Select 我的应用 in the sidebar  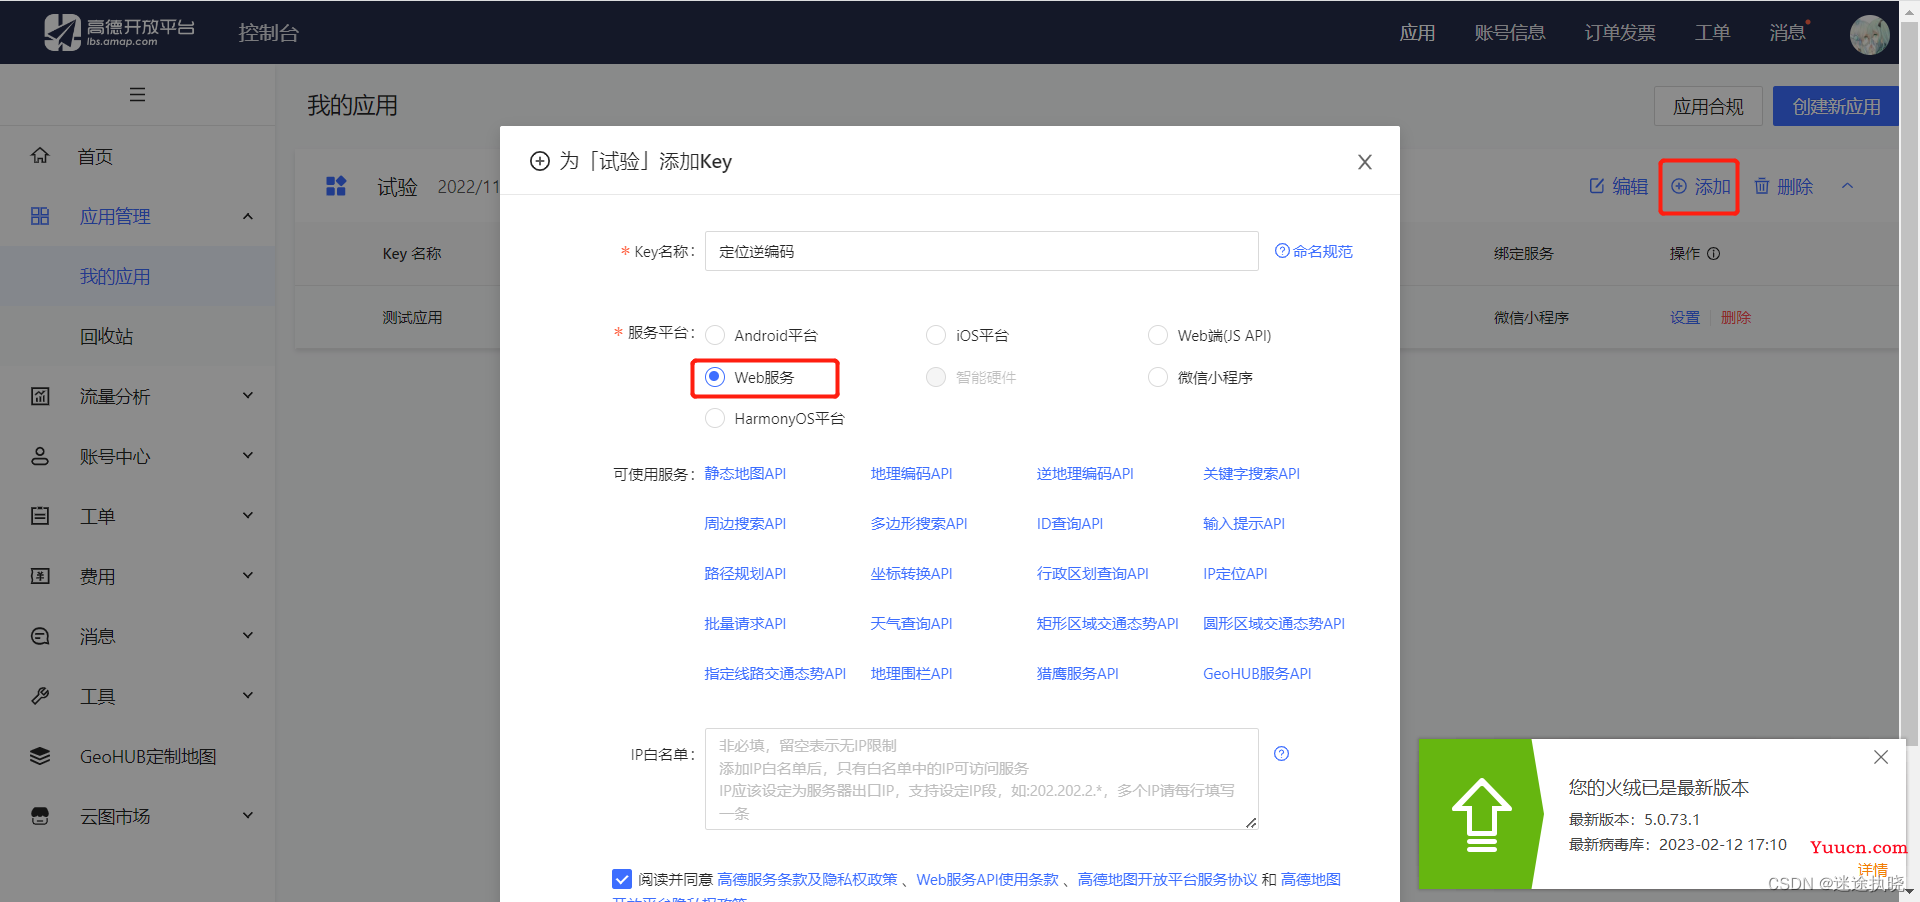point(115,276)
